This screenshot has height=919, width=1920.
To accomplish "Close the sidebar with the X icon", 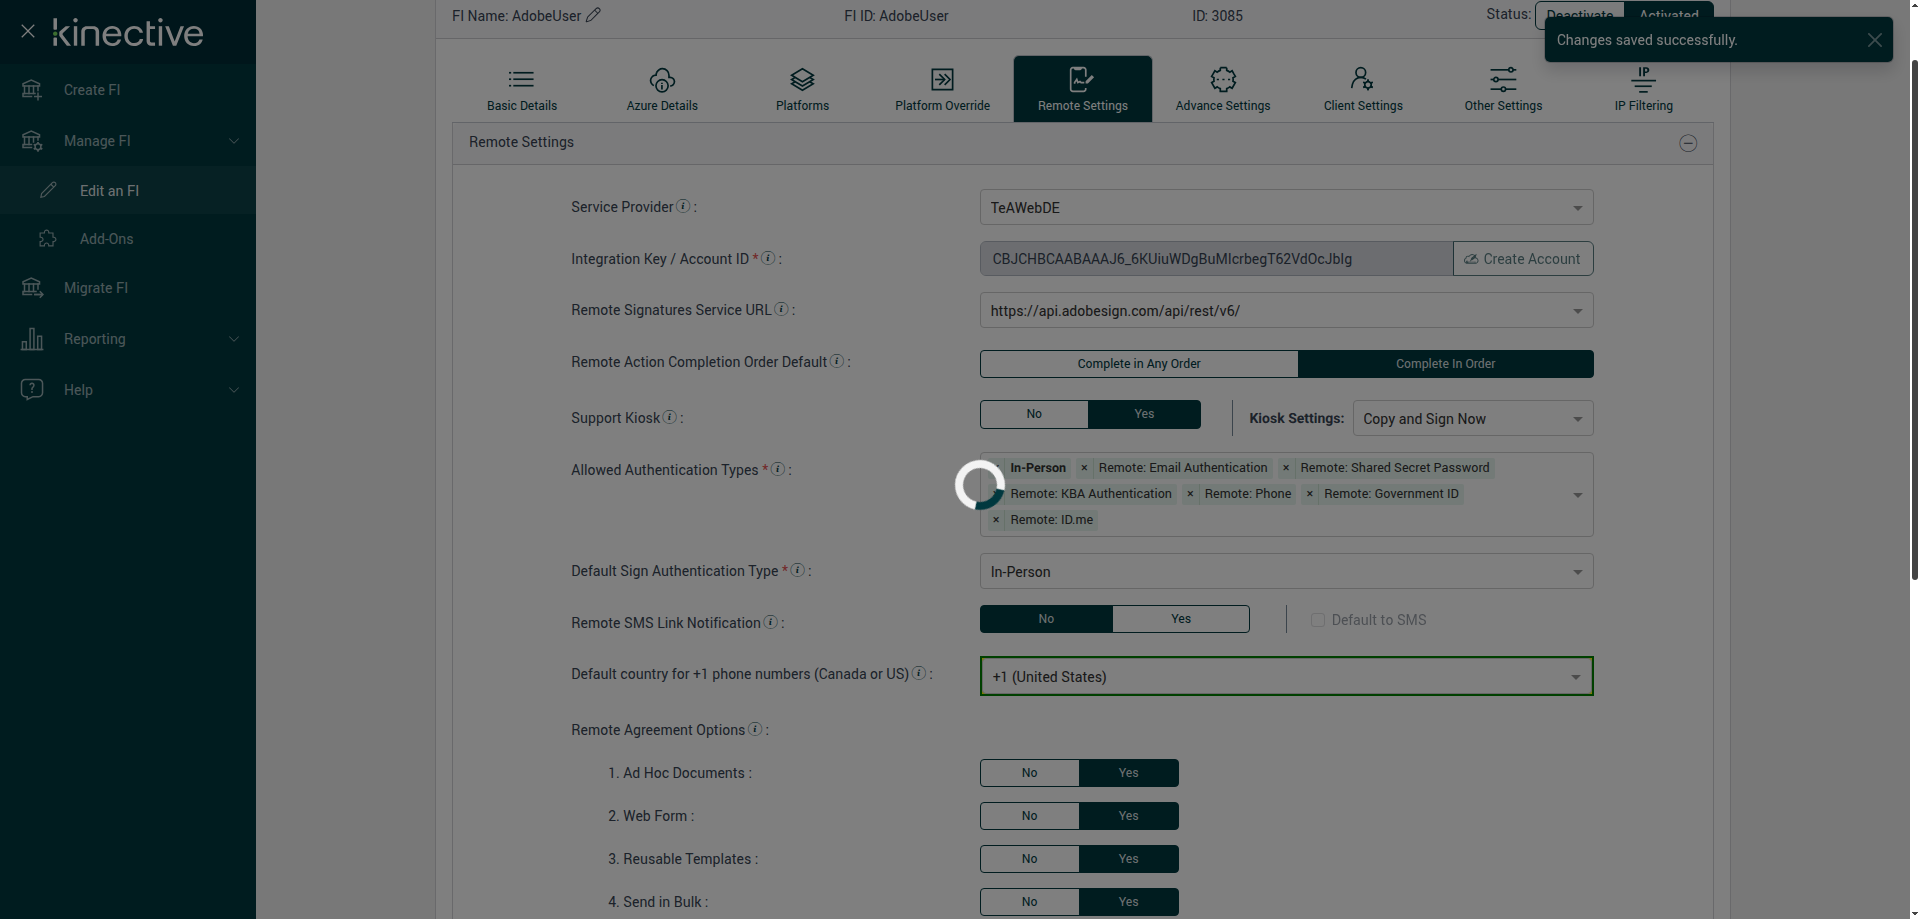I will pos(28,32).
